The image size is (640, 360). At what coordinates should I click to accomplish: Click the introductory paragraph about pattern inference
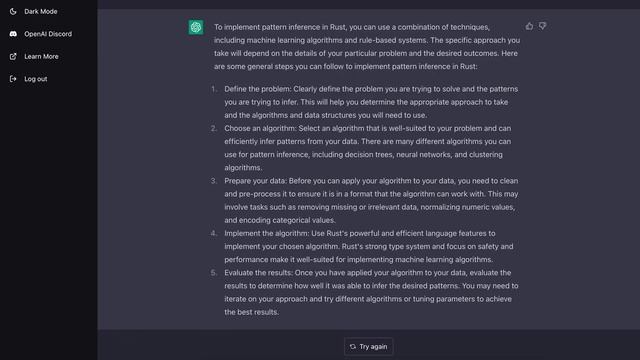tap(367, 47)
